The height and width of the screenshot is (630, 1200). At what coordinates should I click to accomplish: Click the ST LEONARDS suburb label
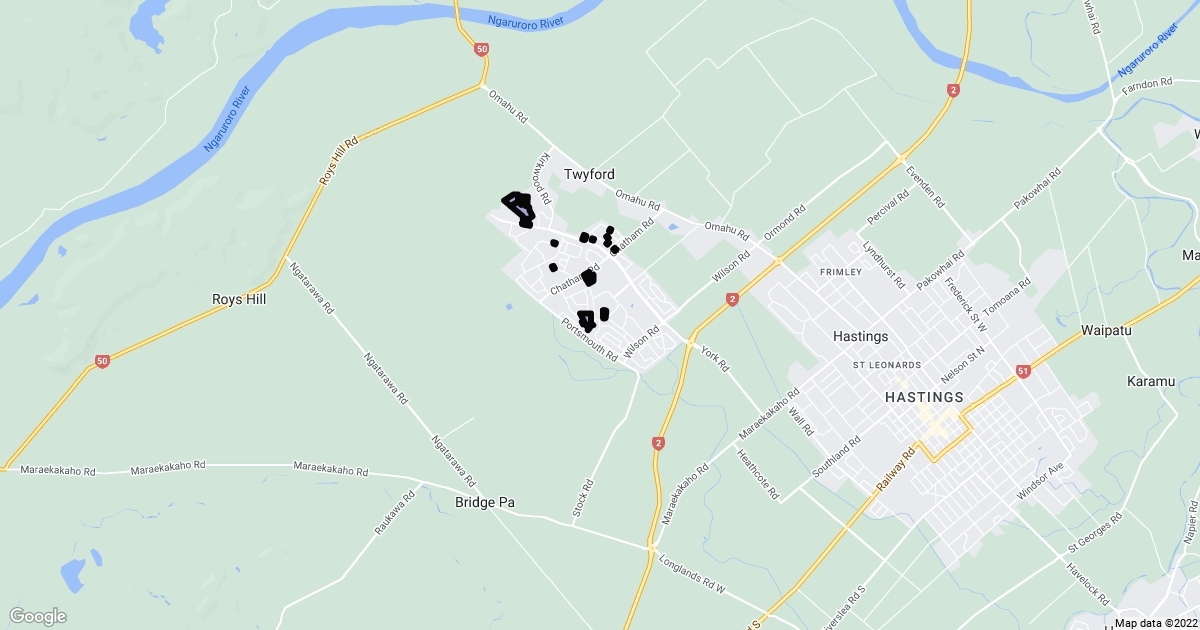(x=887, y=365)
